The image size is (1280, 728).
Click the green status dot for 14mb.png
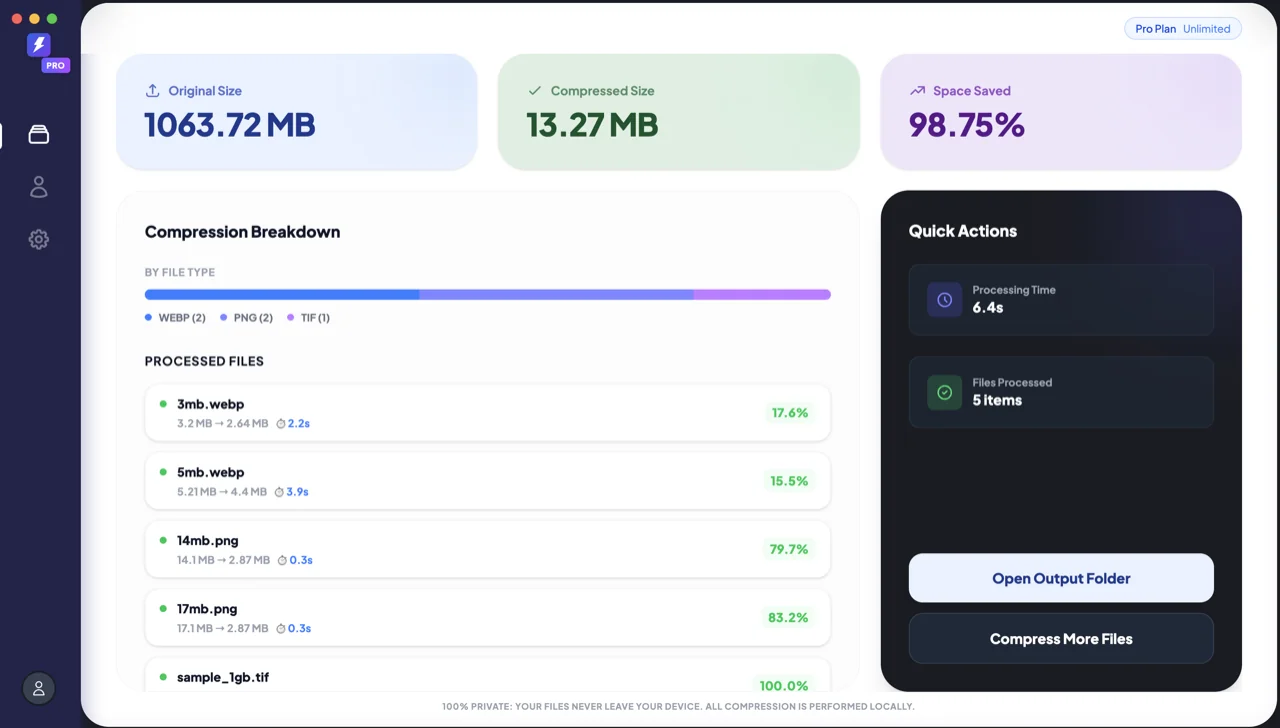click(163, 540)
